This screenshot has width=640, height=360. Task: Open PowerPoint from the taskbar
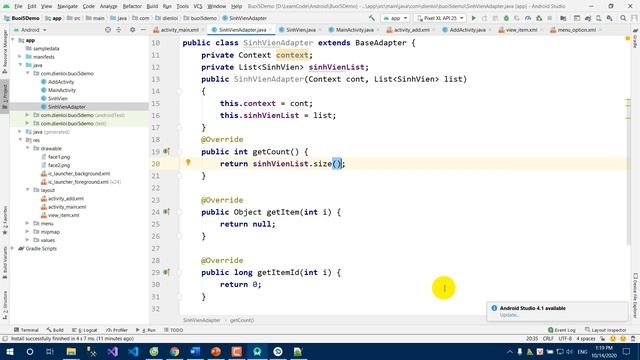coord(216,351)
